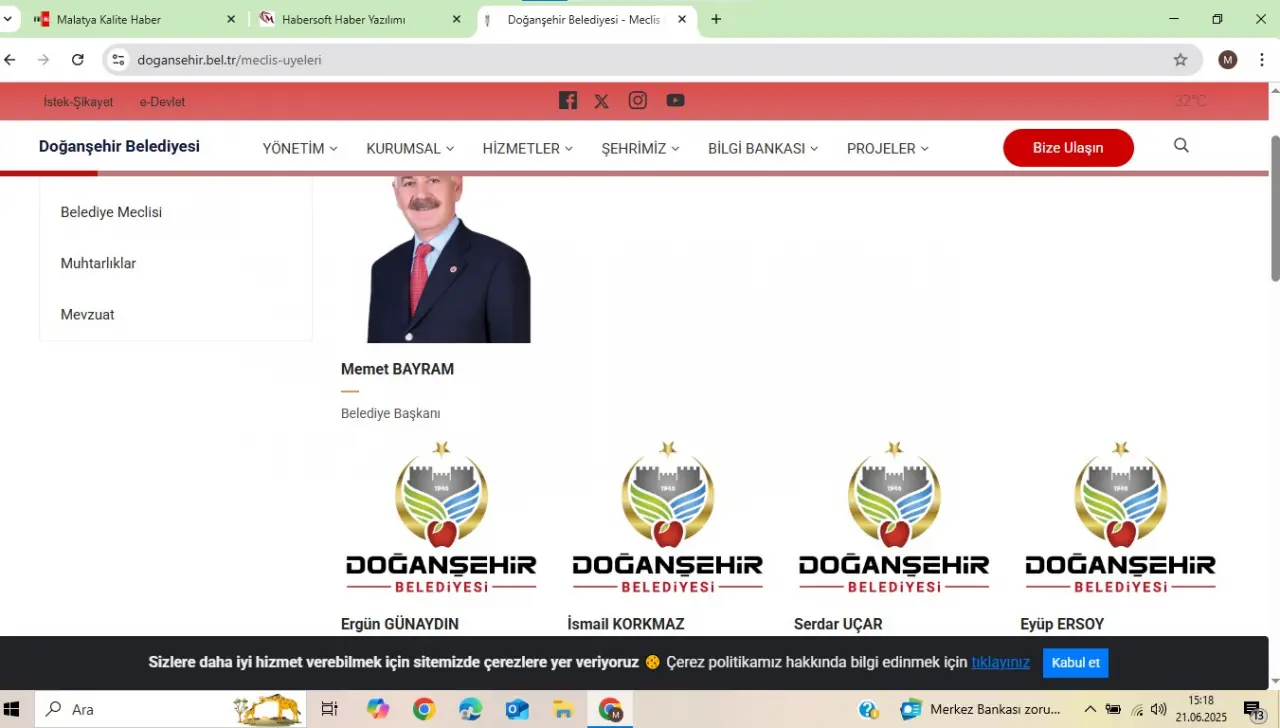Launch Copilot from the taskbar
Image resolution: width=1280 pixels, height=728 pixels.
pos(377,709)
